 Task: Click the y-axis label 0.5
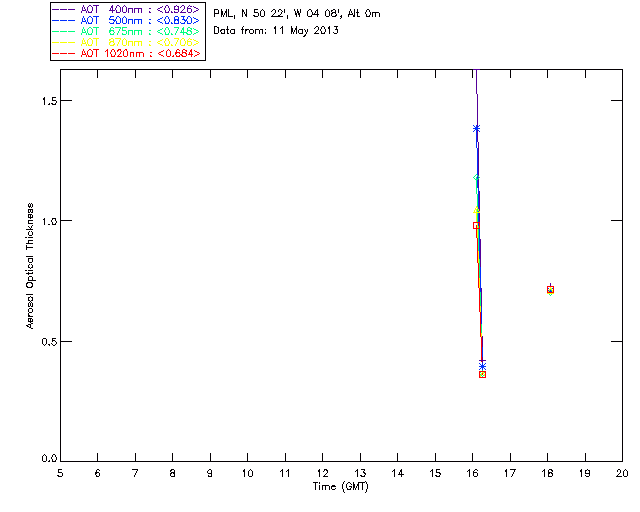point(48,341)
